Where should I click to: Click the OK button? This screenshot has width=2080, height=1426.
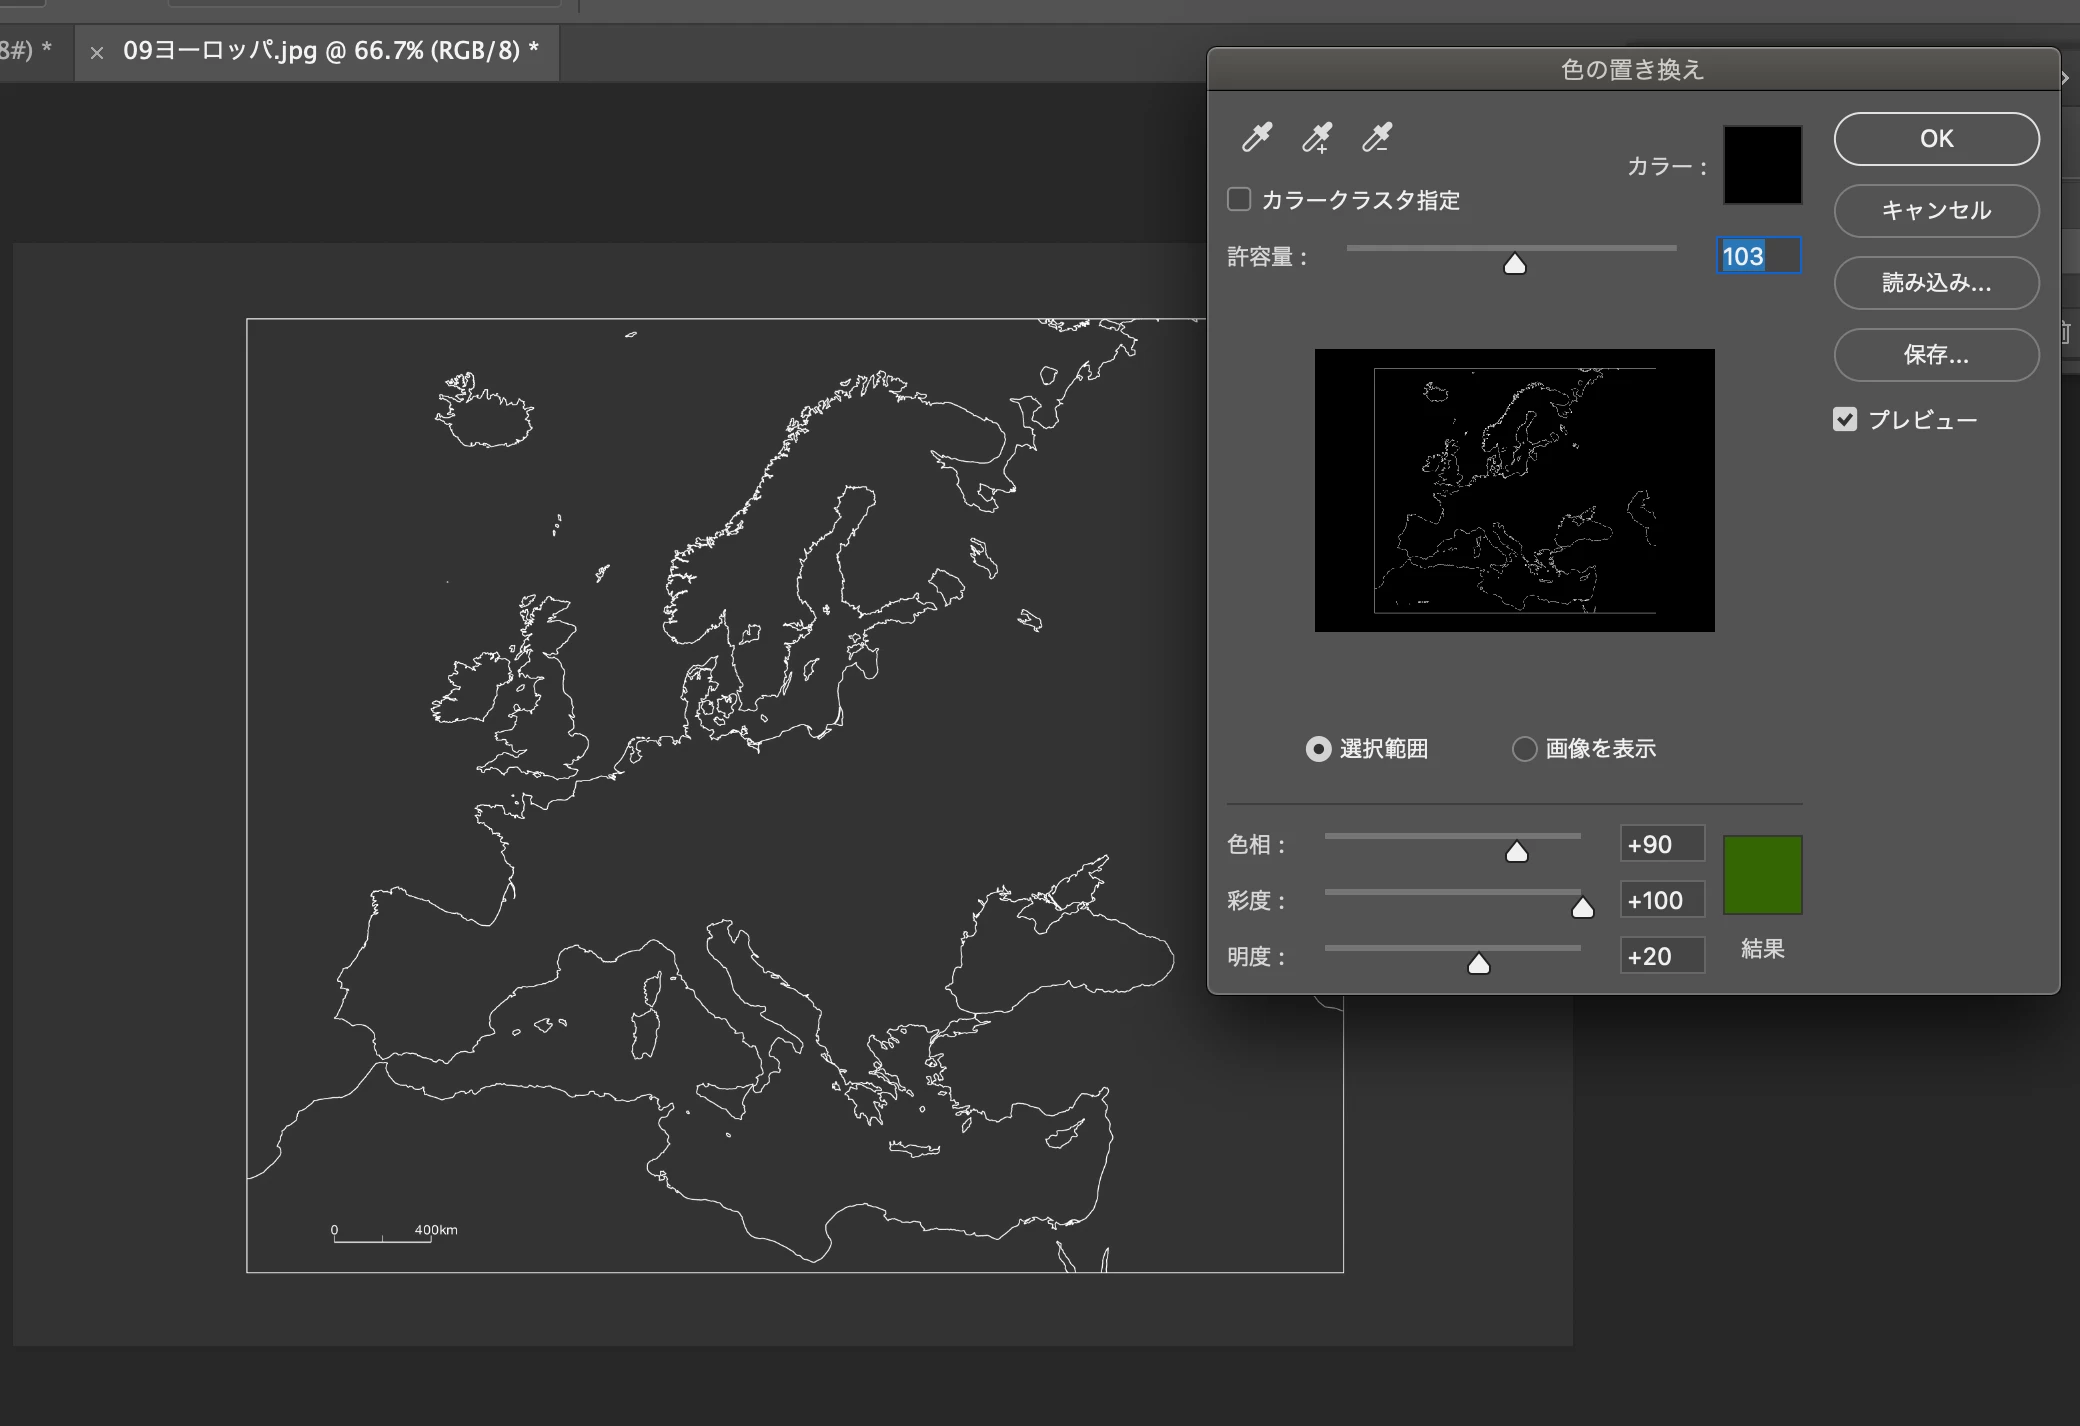point(1936,139)
